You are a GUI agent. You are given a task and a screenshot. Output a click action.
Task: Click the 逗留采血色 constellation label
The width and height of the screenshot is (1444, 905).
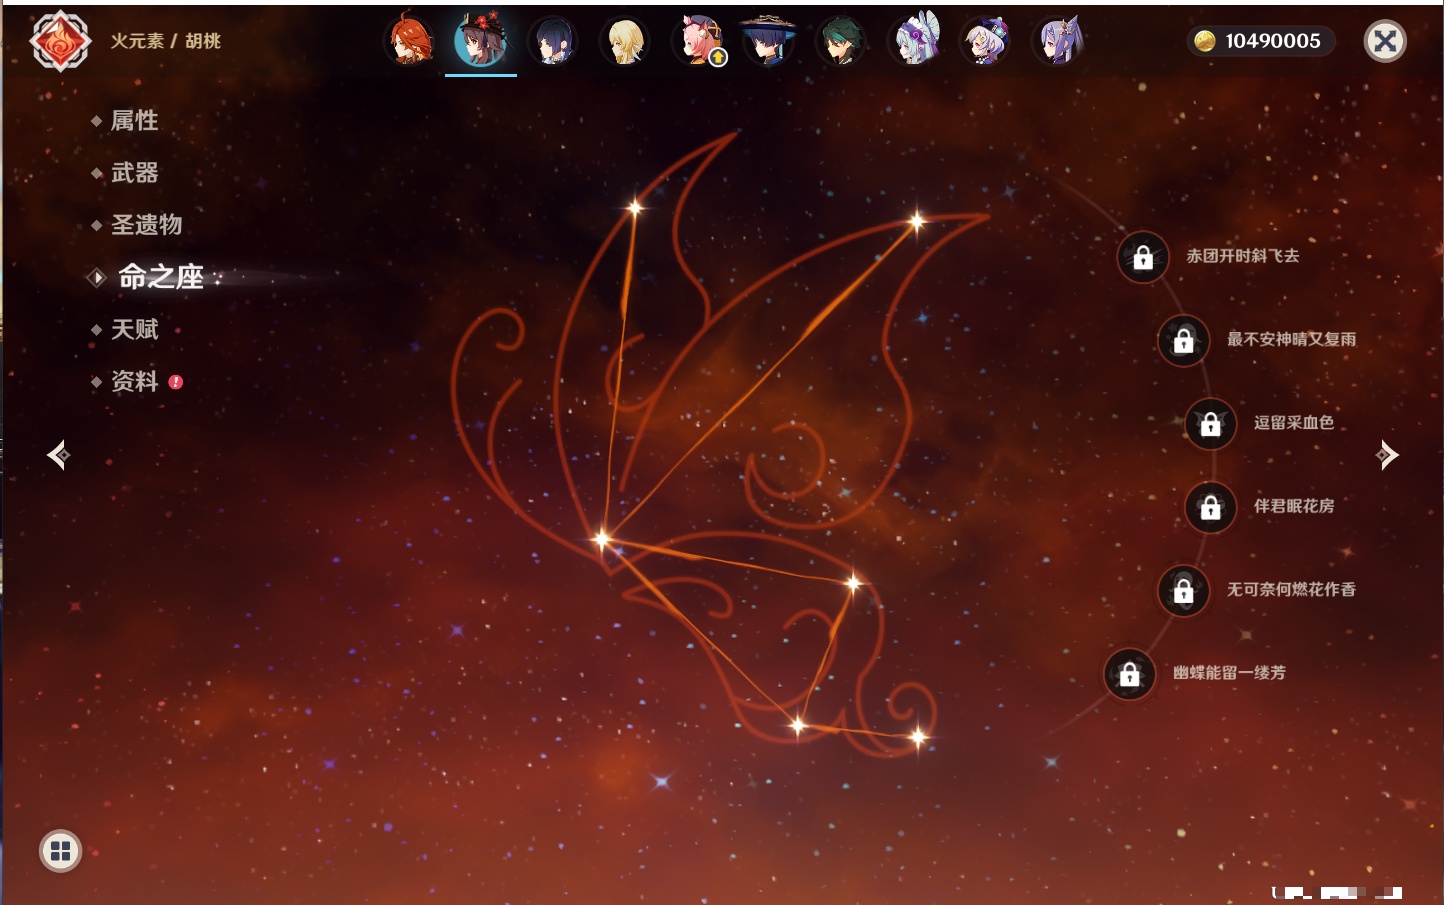[1294, 422]
